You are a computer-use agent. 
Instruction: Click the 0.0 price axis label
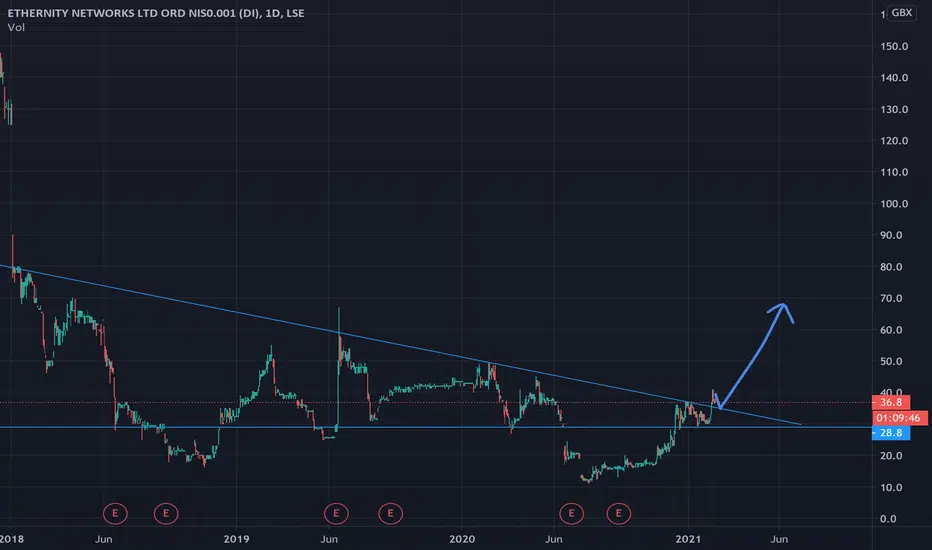coord(888,519)
